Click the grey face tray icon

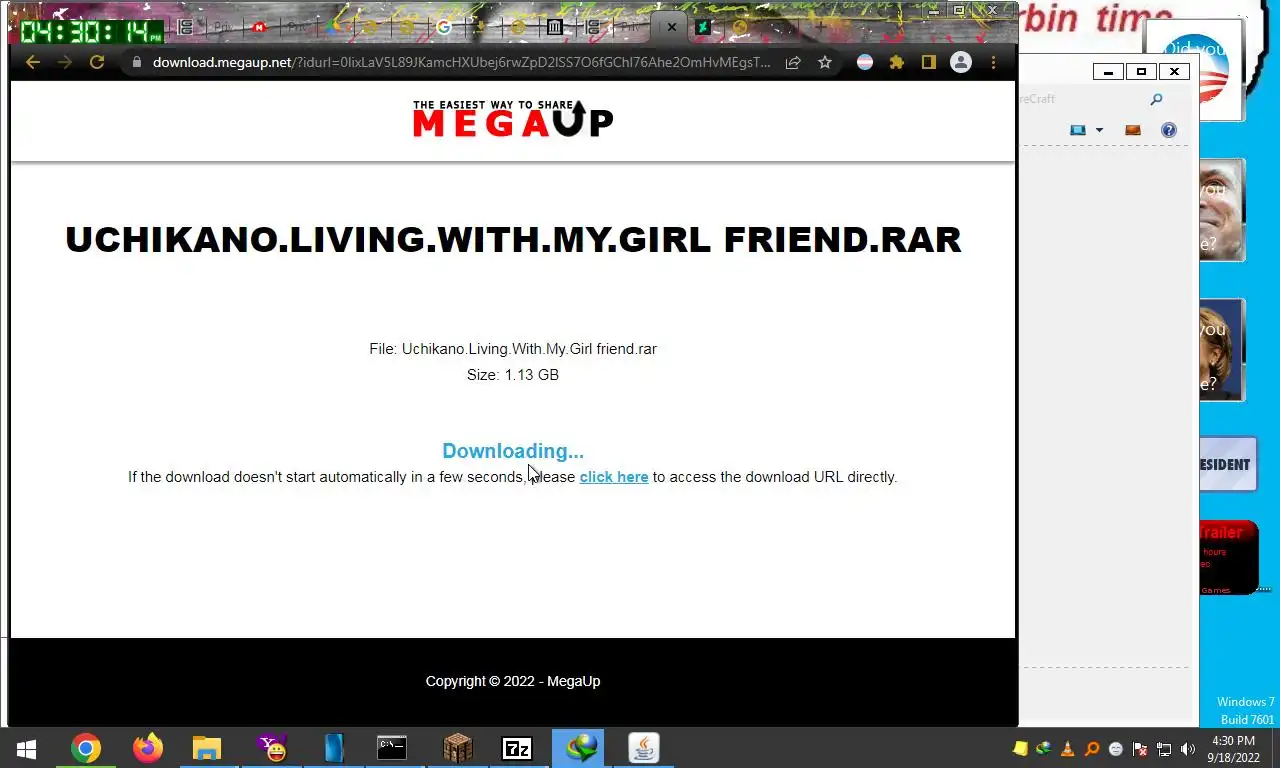(x=1116, y=749)
